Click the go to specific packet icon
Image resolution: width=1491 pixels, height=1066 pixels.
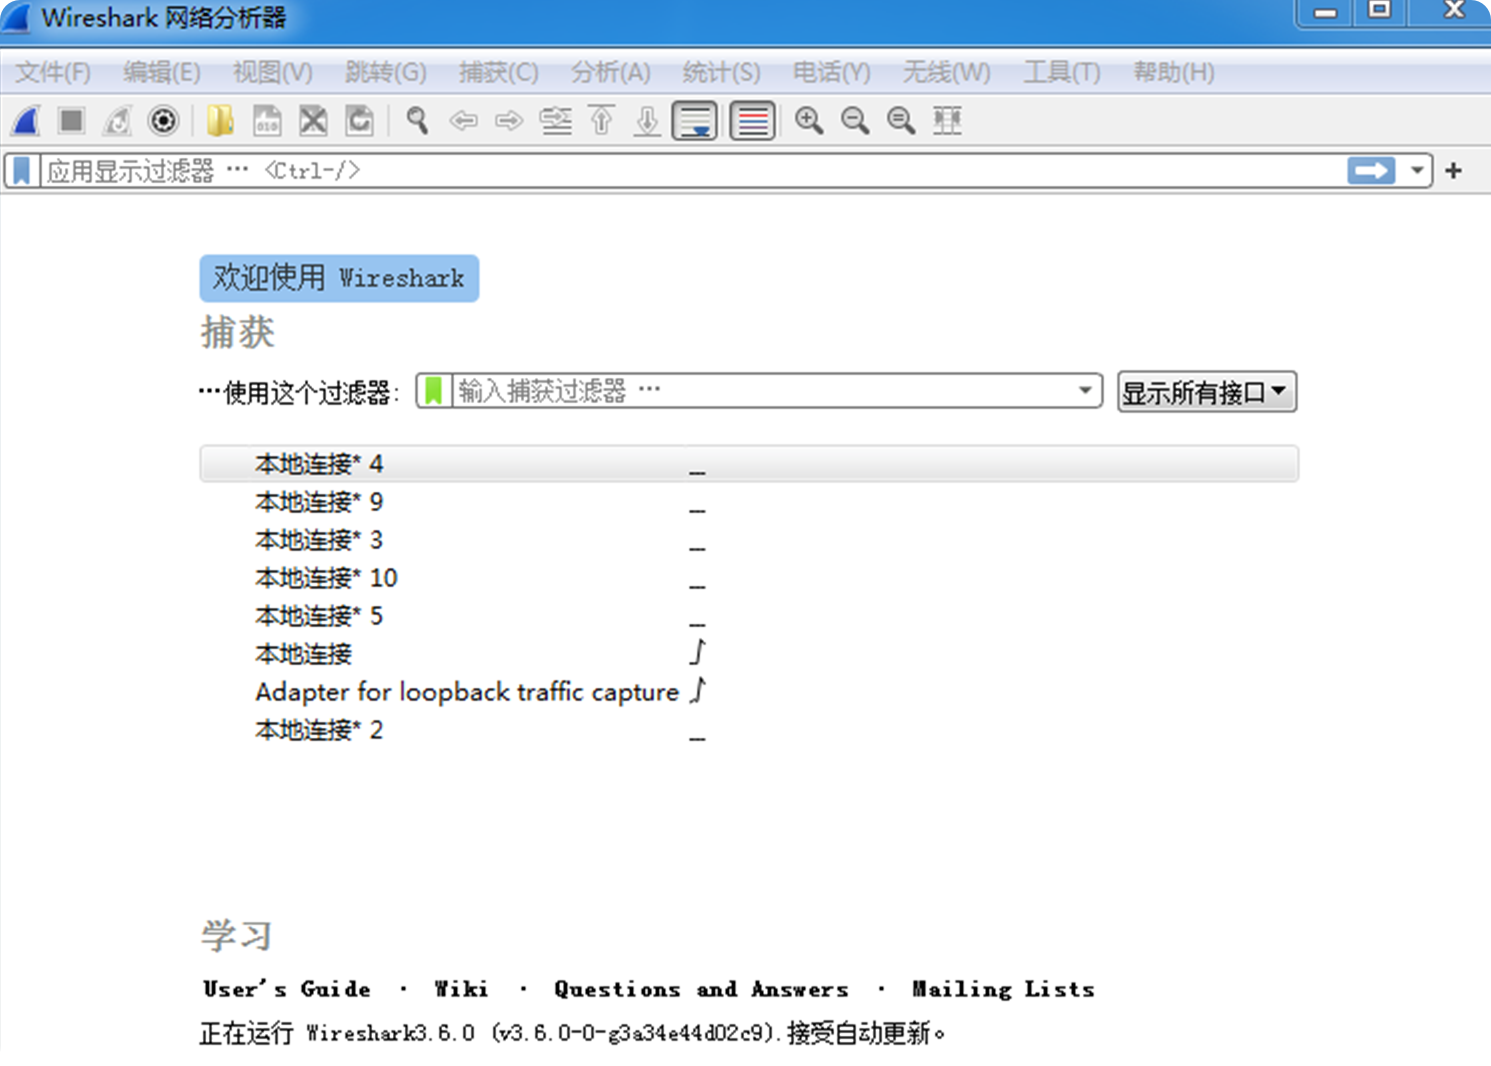555,121
